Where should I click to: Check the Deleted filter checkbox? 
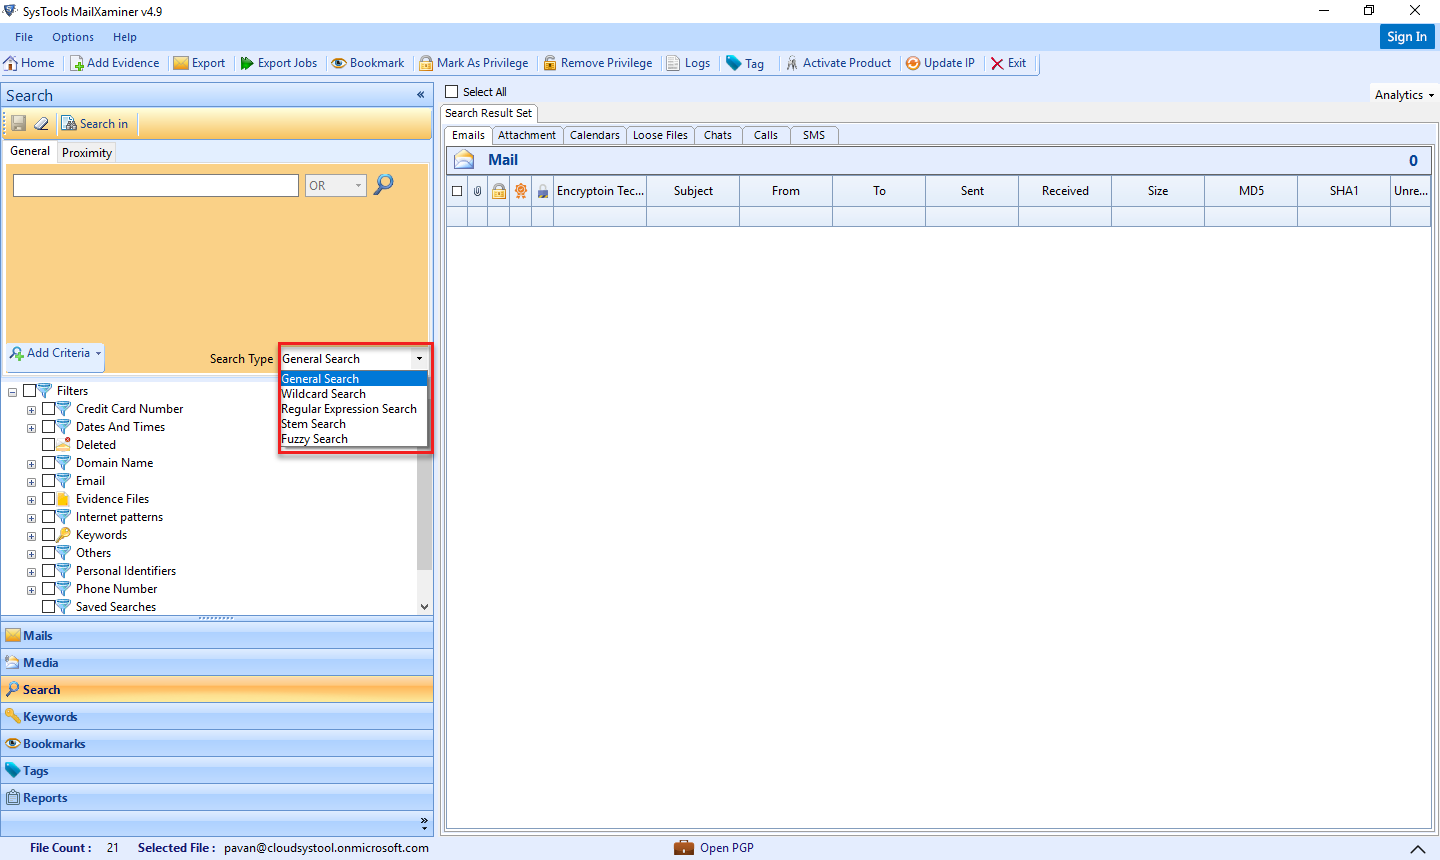pyautogui.click(x=48, y=444)
